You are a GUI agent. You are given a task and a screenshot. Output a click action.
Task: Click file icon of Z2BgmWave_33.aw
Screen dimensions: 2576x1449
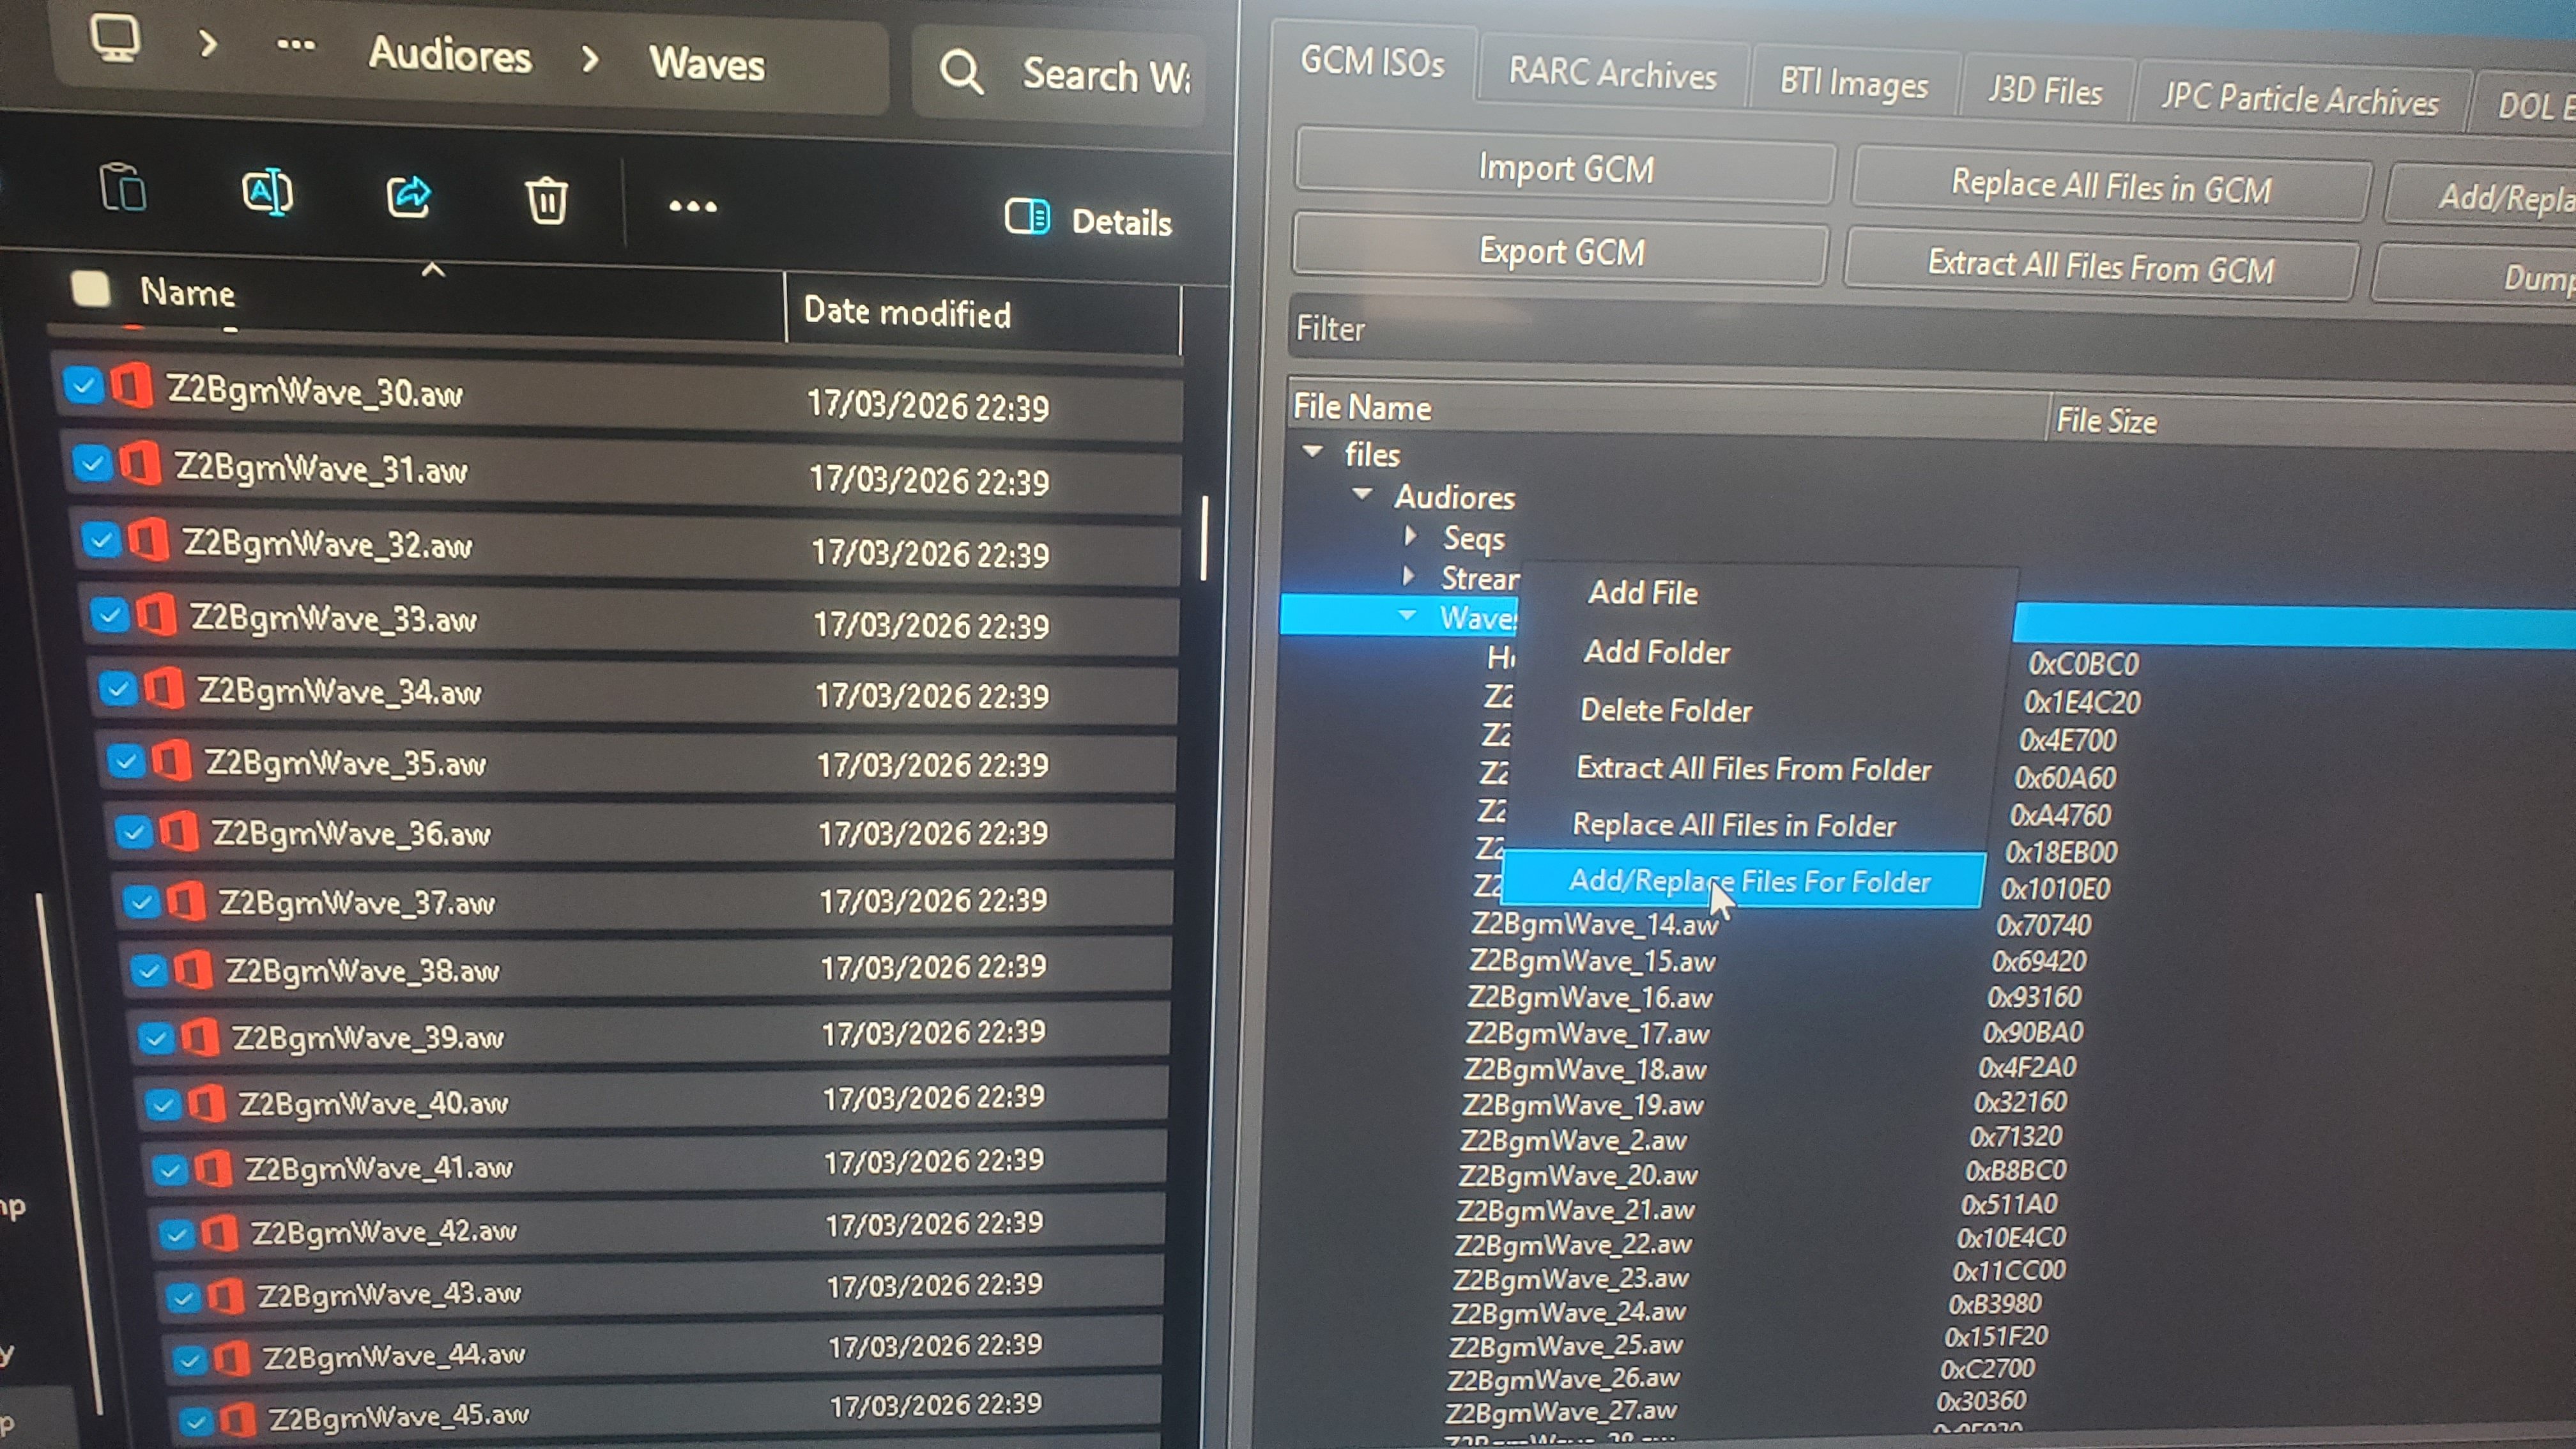pyautogui.click(x=156, y=615)
